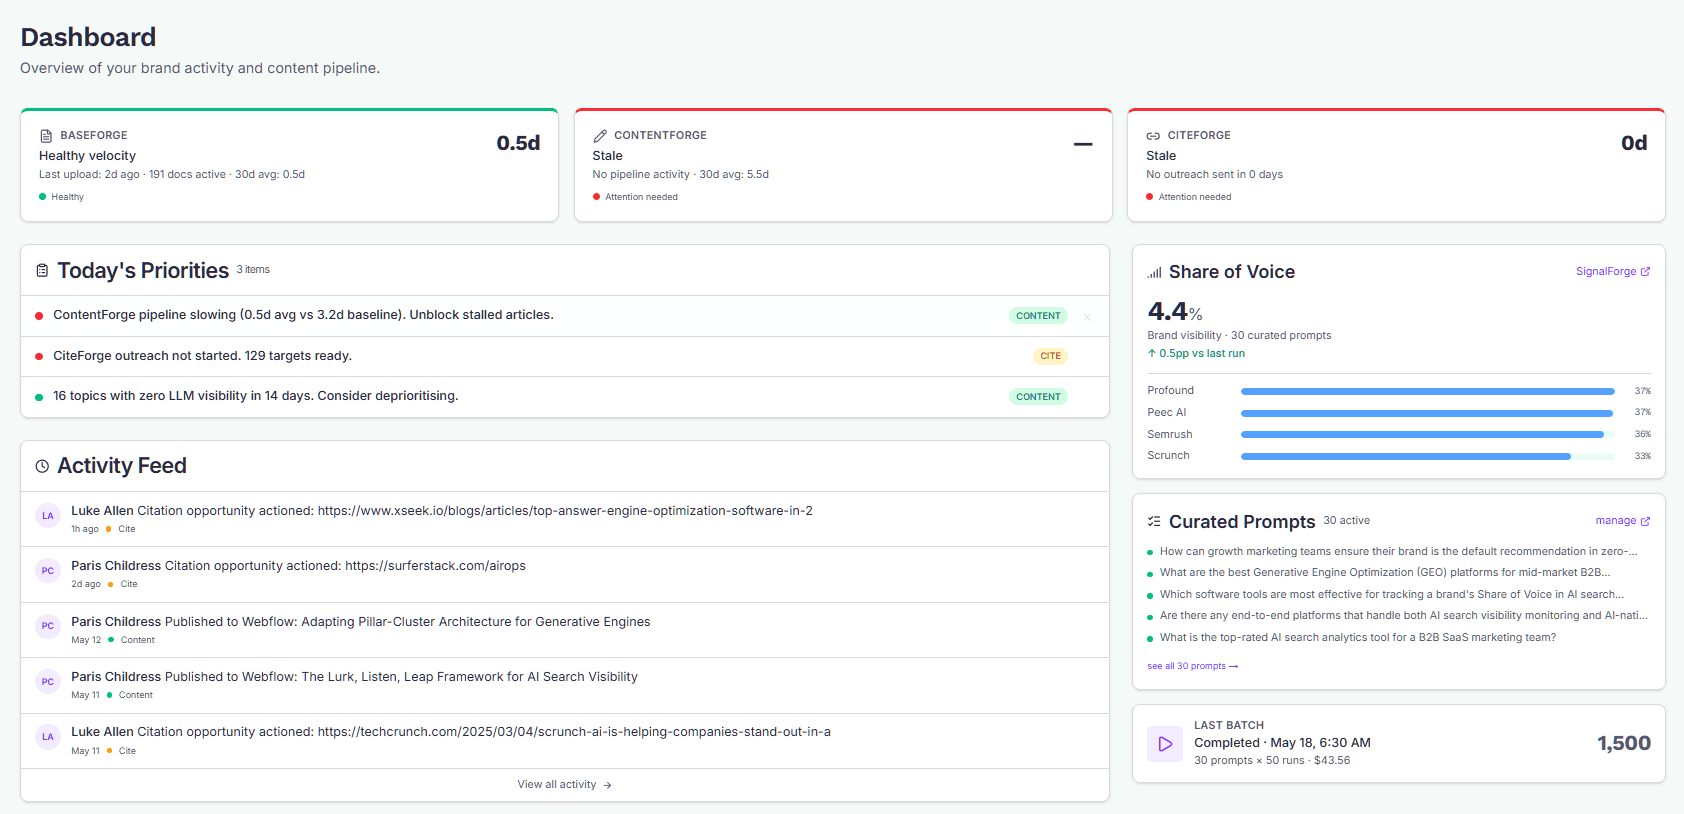Image resolution: width=1684 pixels, height=814 pixels.
Task: Click the LA avatar beside xseek.io citation
Action: (x=48, y=516)
